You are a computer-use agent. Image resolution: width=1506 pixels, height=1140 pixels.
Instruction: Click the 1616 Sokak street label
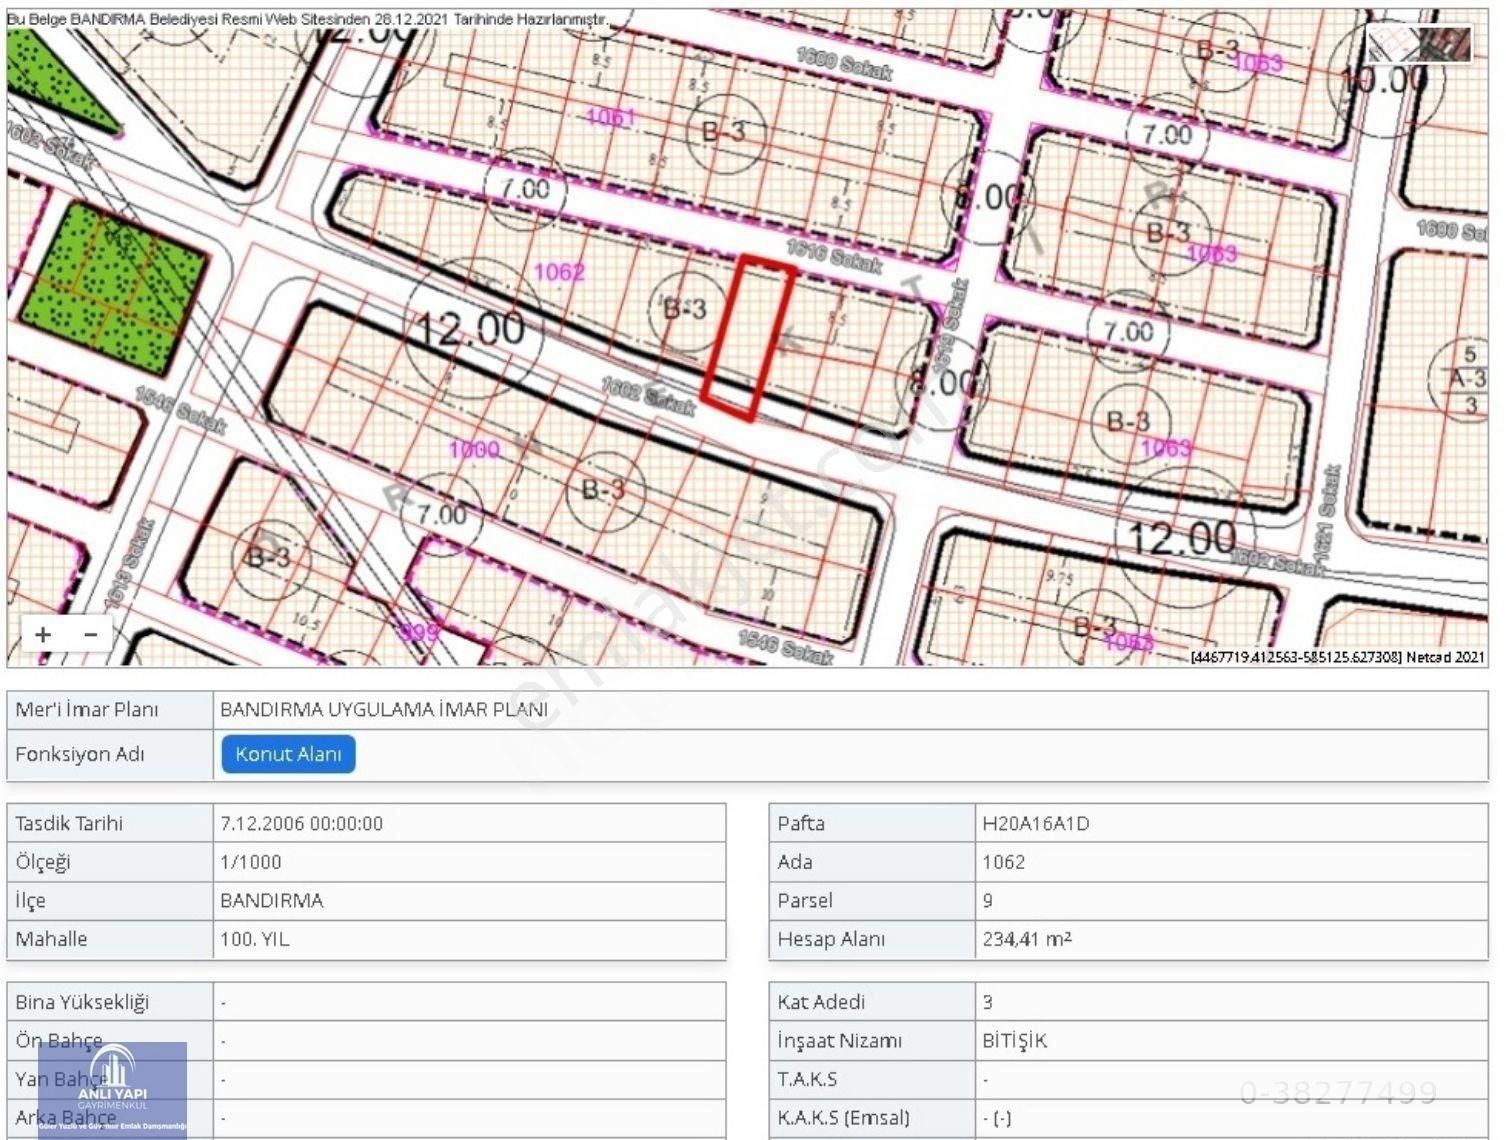834,257
